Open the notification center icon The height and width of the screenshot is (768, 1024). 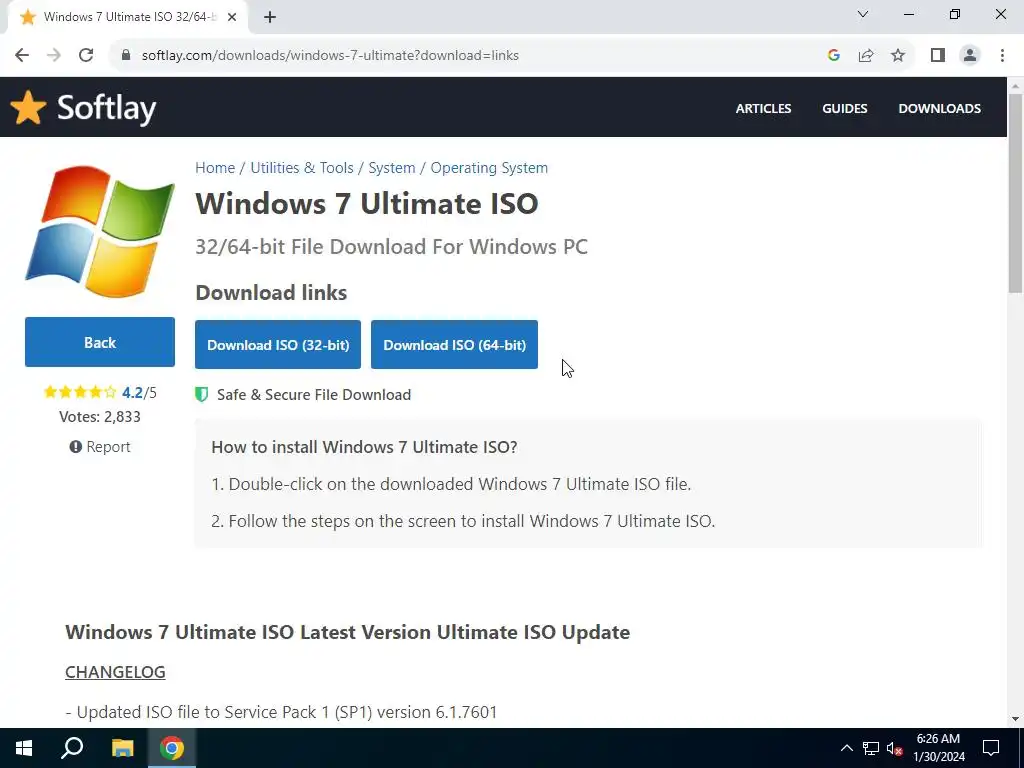coord(991,748)
